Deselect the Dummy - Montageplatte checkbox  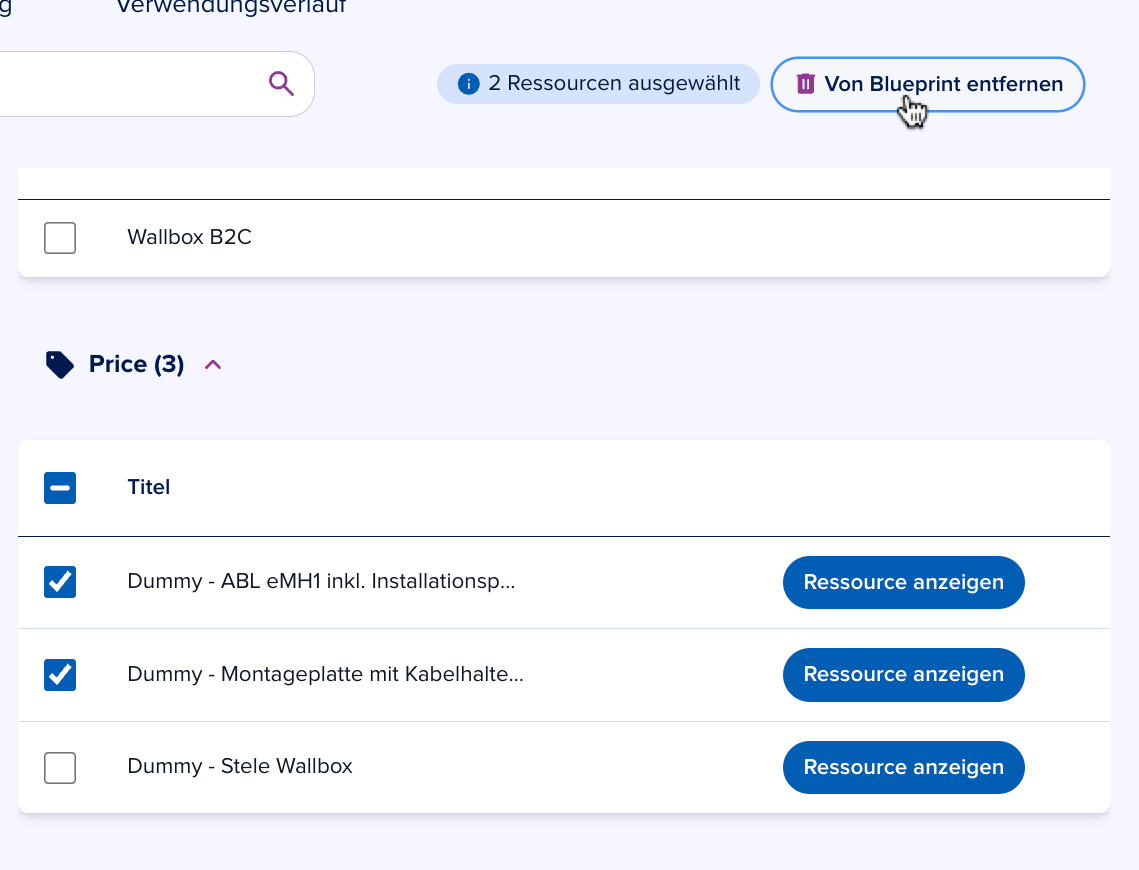60,675
